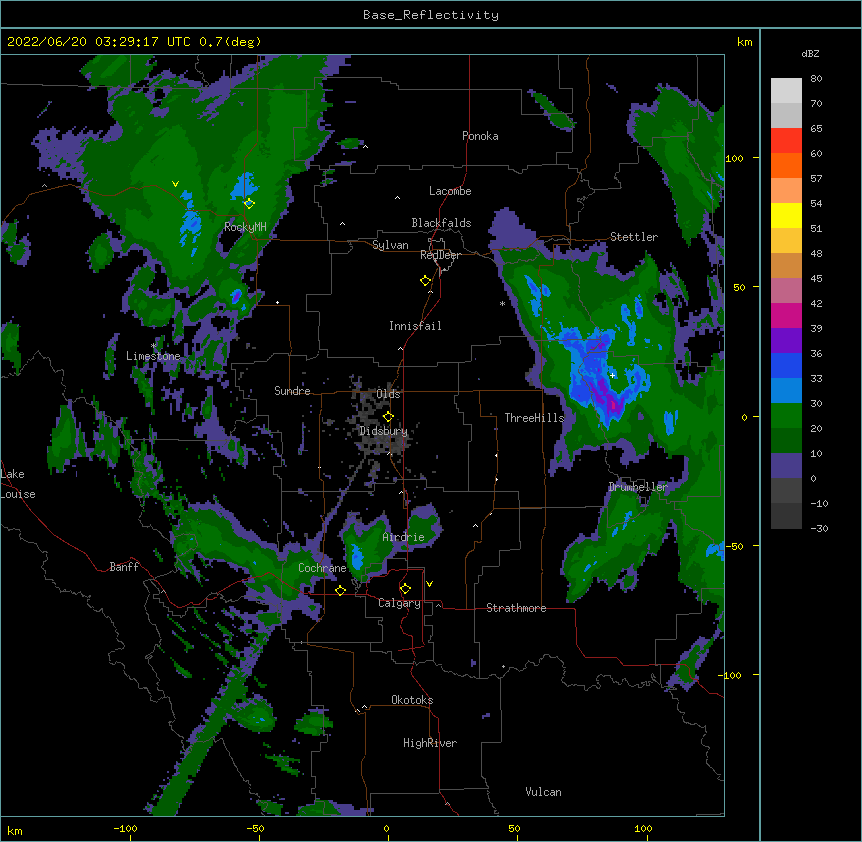Click the Sundre town label

(x=292, y=391)
